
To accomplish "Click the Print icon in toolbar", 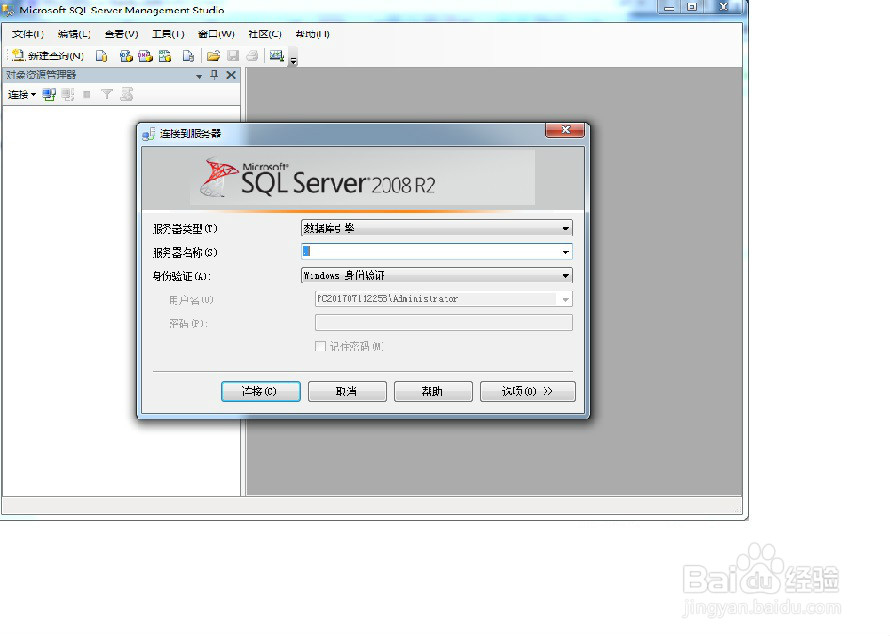I will pos(252,56).
